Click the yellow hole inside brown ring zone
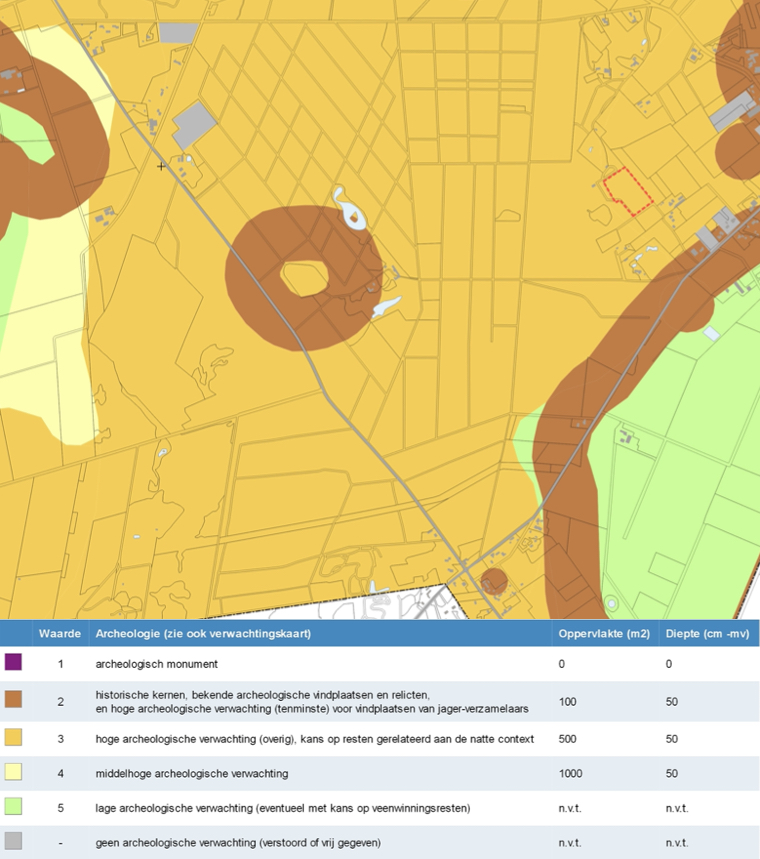This screenshot has height=859, width=760. click(304, 278)
